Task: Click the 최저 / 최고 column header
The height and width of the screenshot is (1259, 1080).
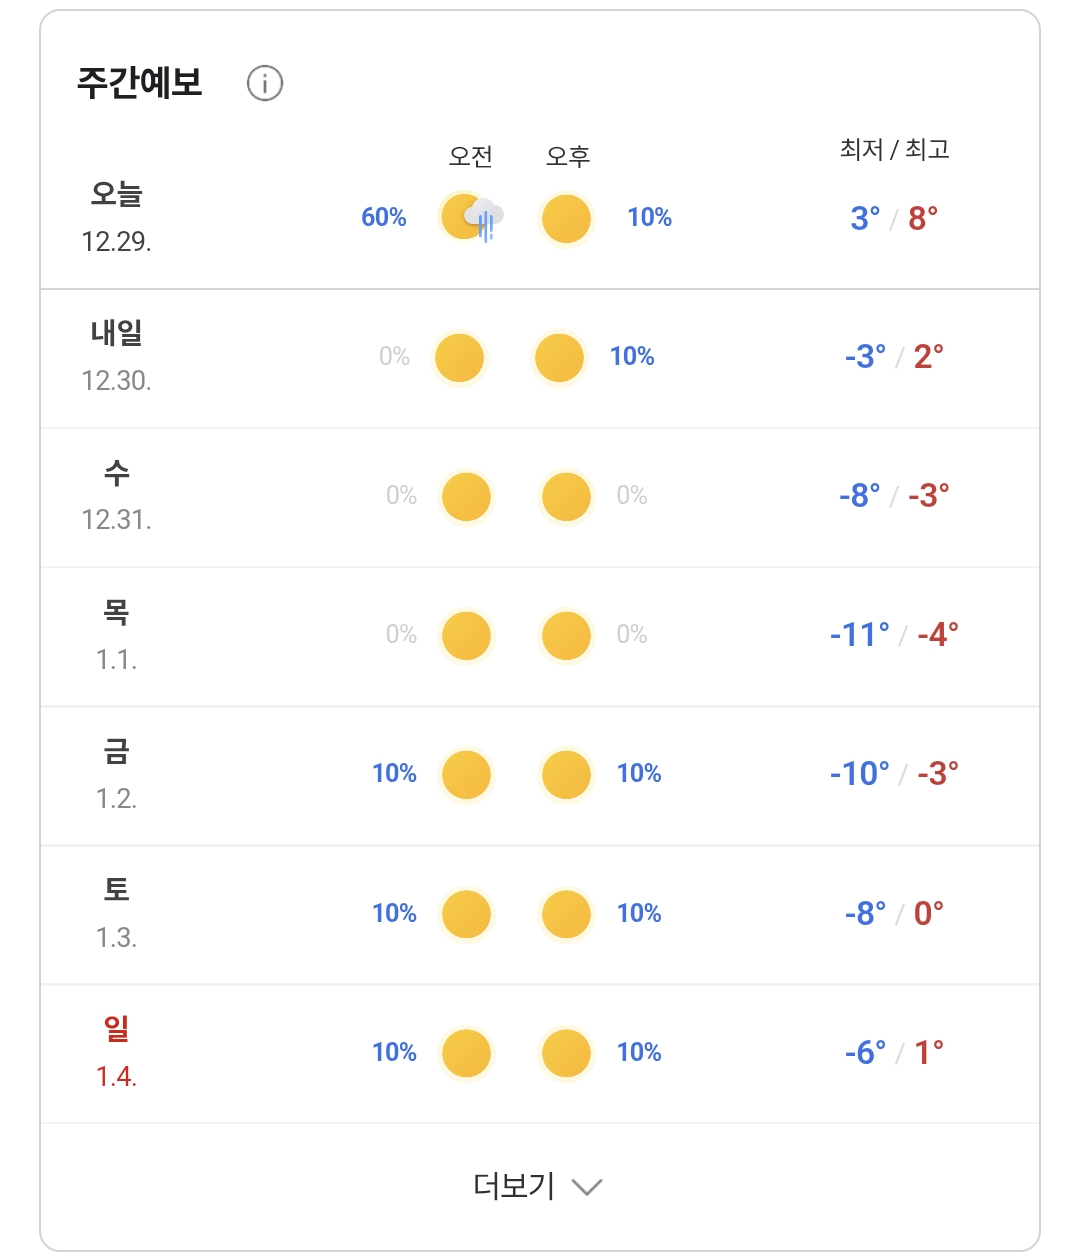Action: [x=894, y=150]
